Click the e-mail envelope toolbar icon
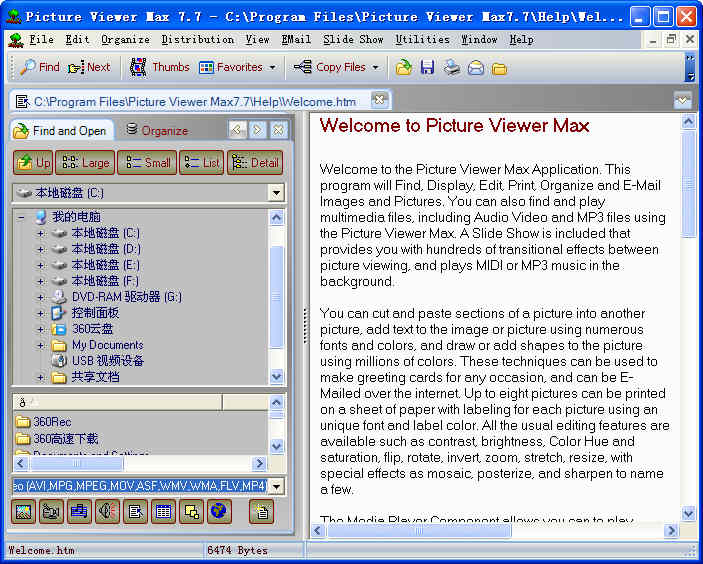 coord(476,68)
